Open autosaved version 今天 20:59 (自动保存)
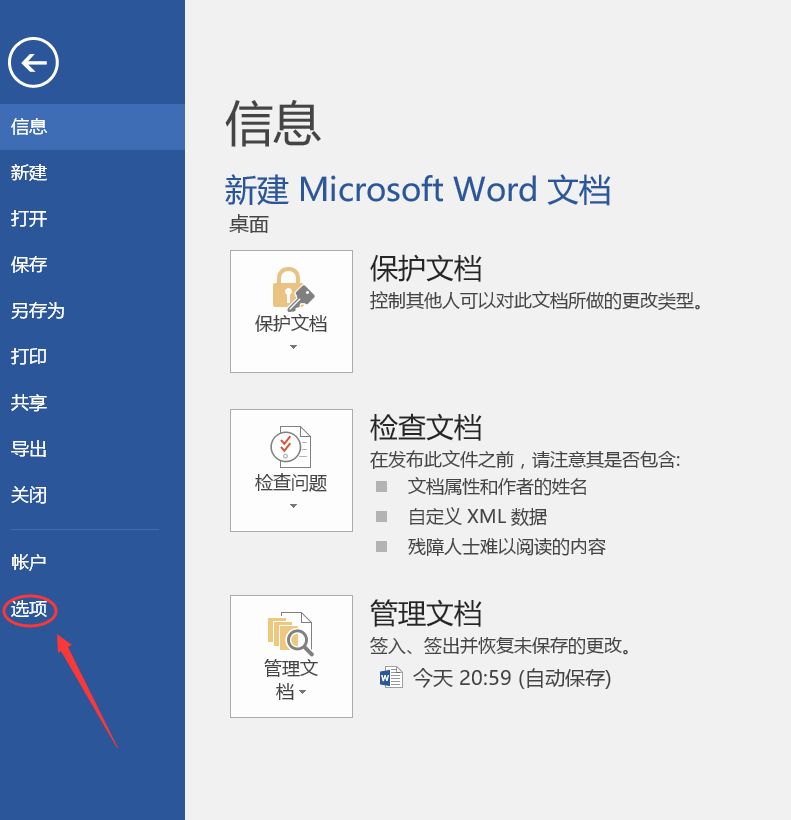 [495, 678]
